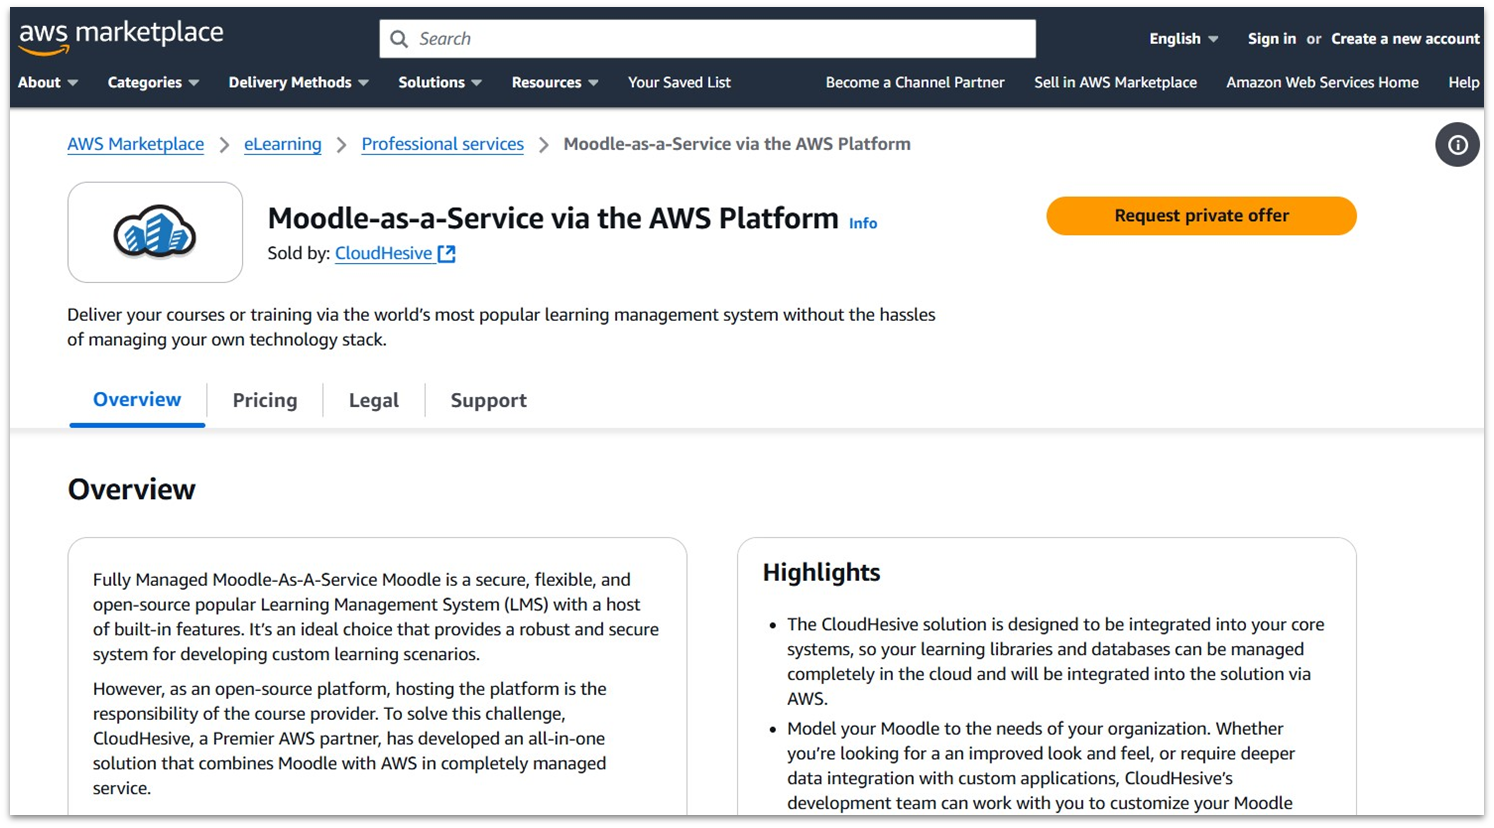
Task: Open the Solutions dropdown menu
Action: tap(440, 83)
